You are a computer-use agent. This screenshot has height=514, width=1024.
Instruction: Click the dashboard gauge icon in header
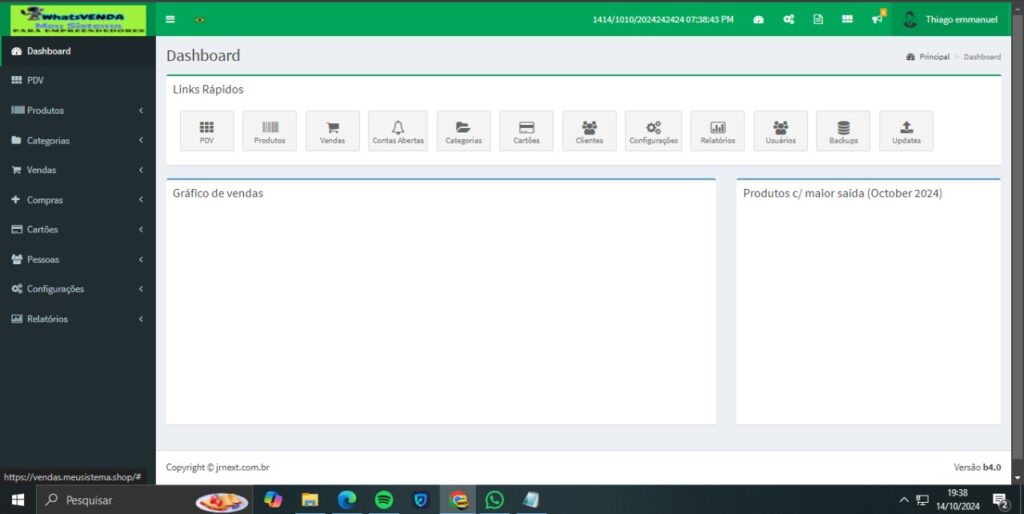(758, 20)
